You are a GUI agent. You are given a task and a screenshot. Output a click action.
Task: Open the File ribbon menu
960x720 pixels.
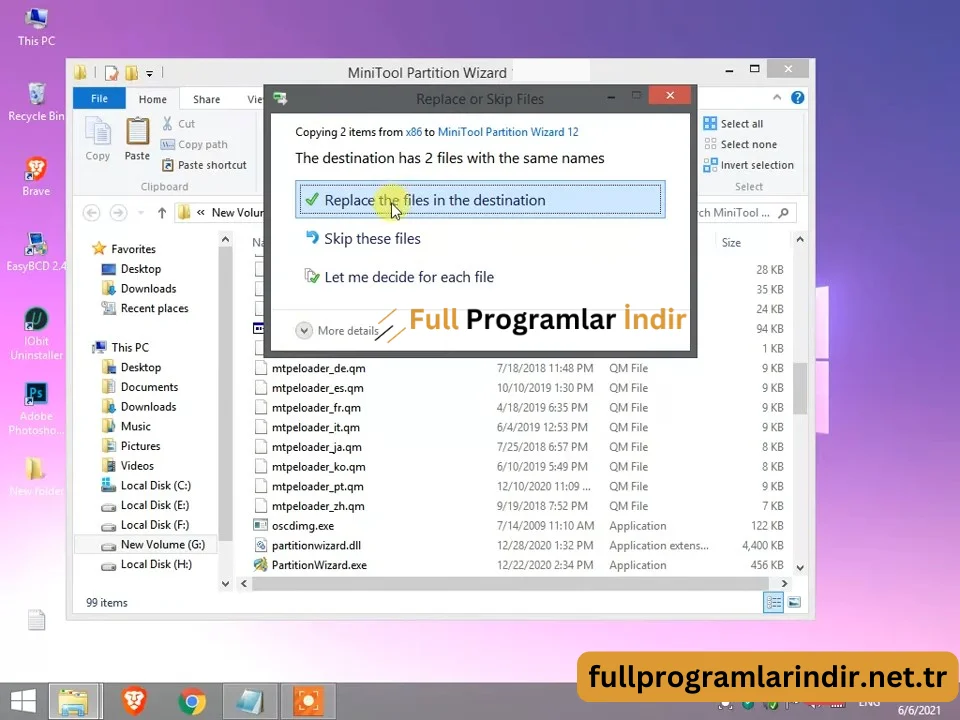(99, 99)
